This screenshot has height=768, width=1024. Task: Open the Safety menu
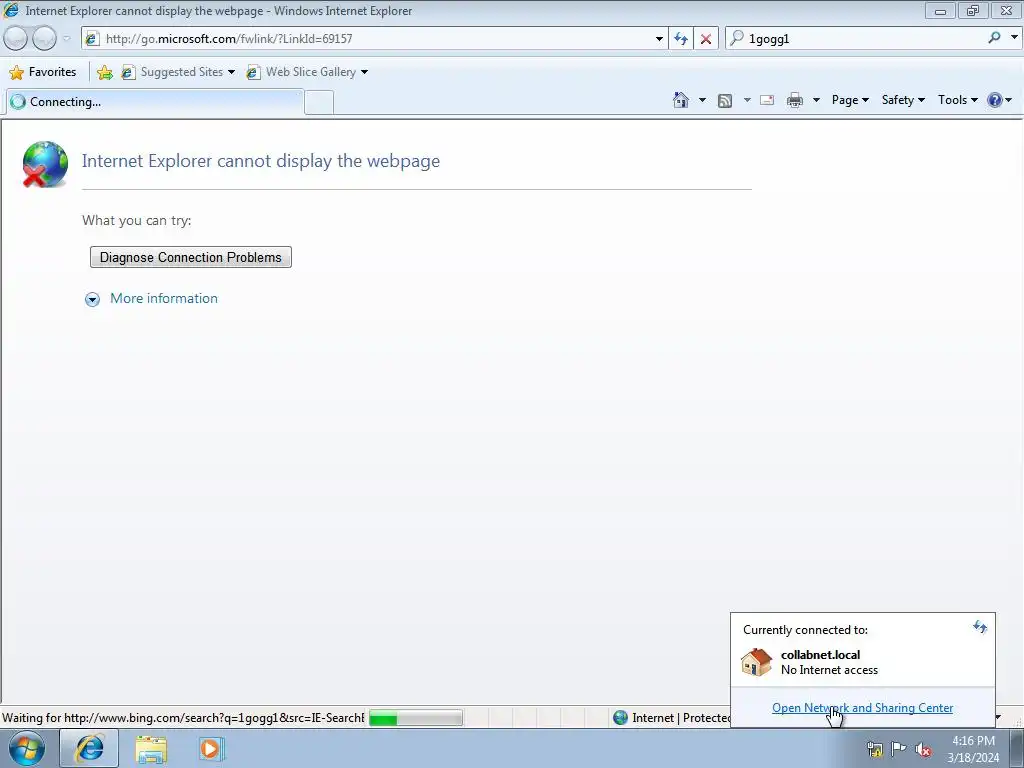pyautogui.click(x=903, y=100)
